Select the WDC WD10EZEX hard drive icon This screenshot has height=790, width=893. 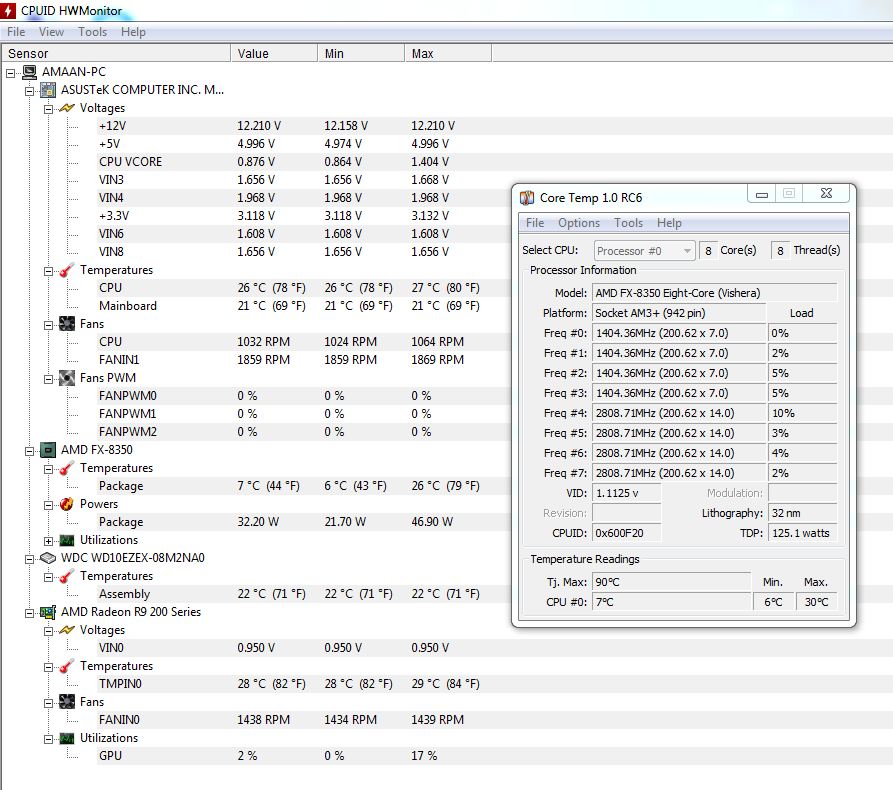48,558
